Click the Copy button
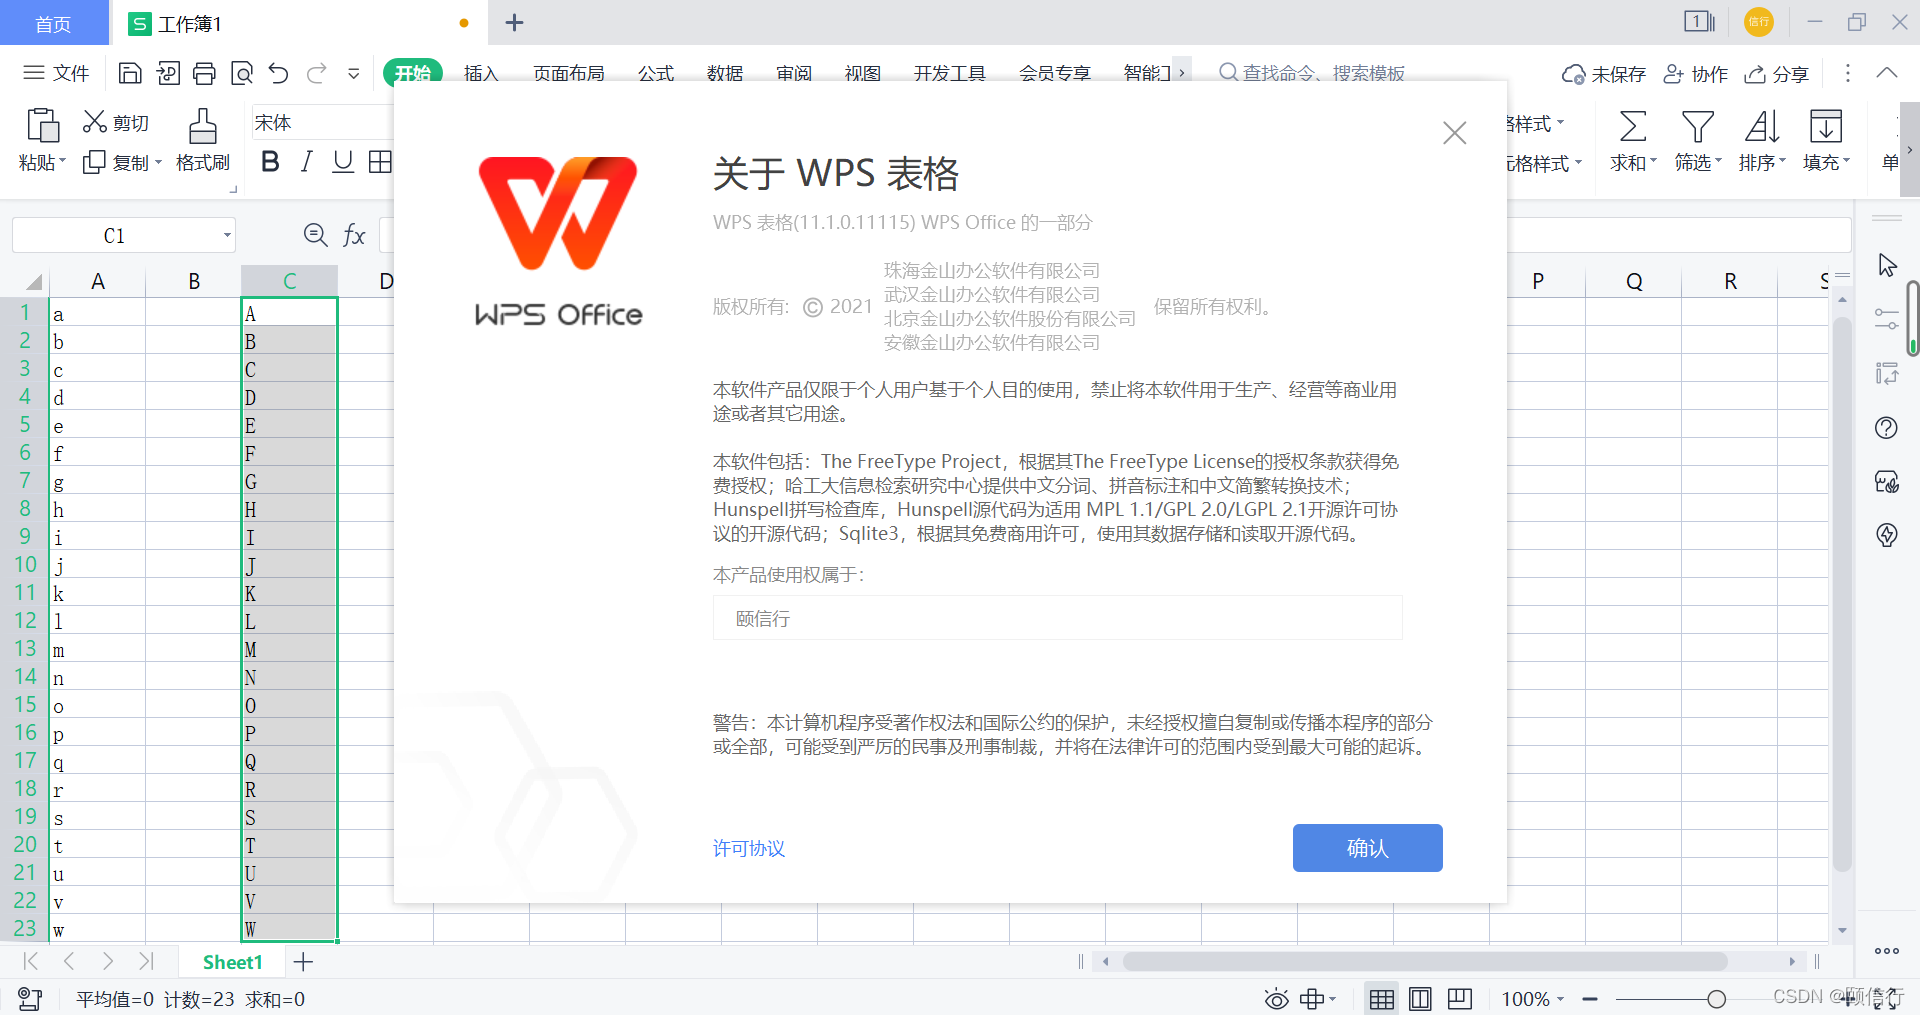The image size is (1920, 1015). pyautogui.click(x=116, y=162)
